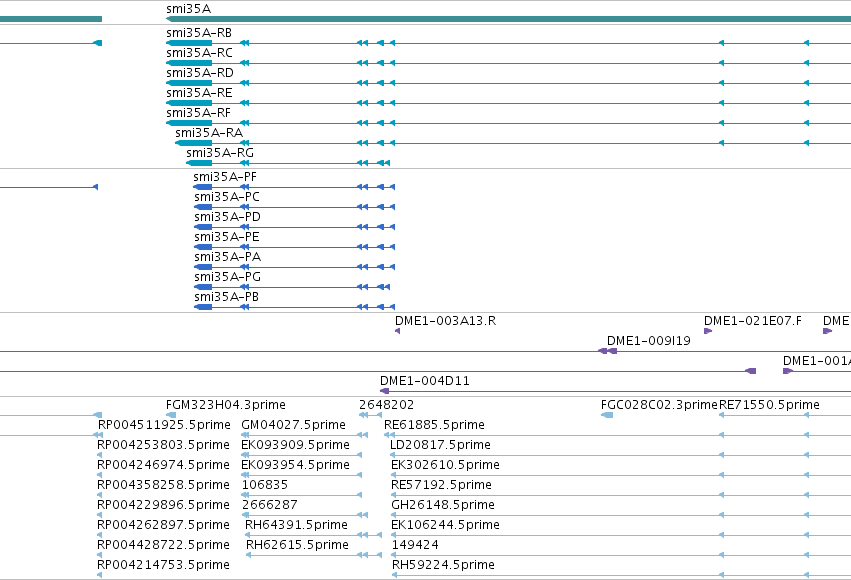Click EST RP004428722.5prime
The image size is (851, 580).
click(x=163, y=545)
